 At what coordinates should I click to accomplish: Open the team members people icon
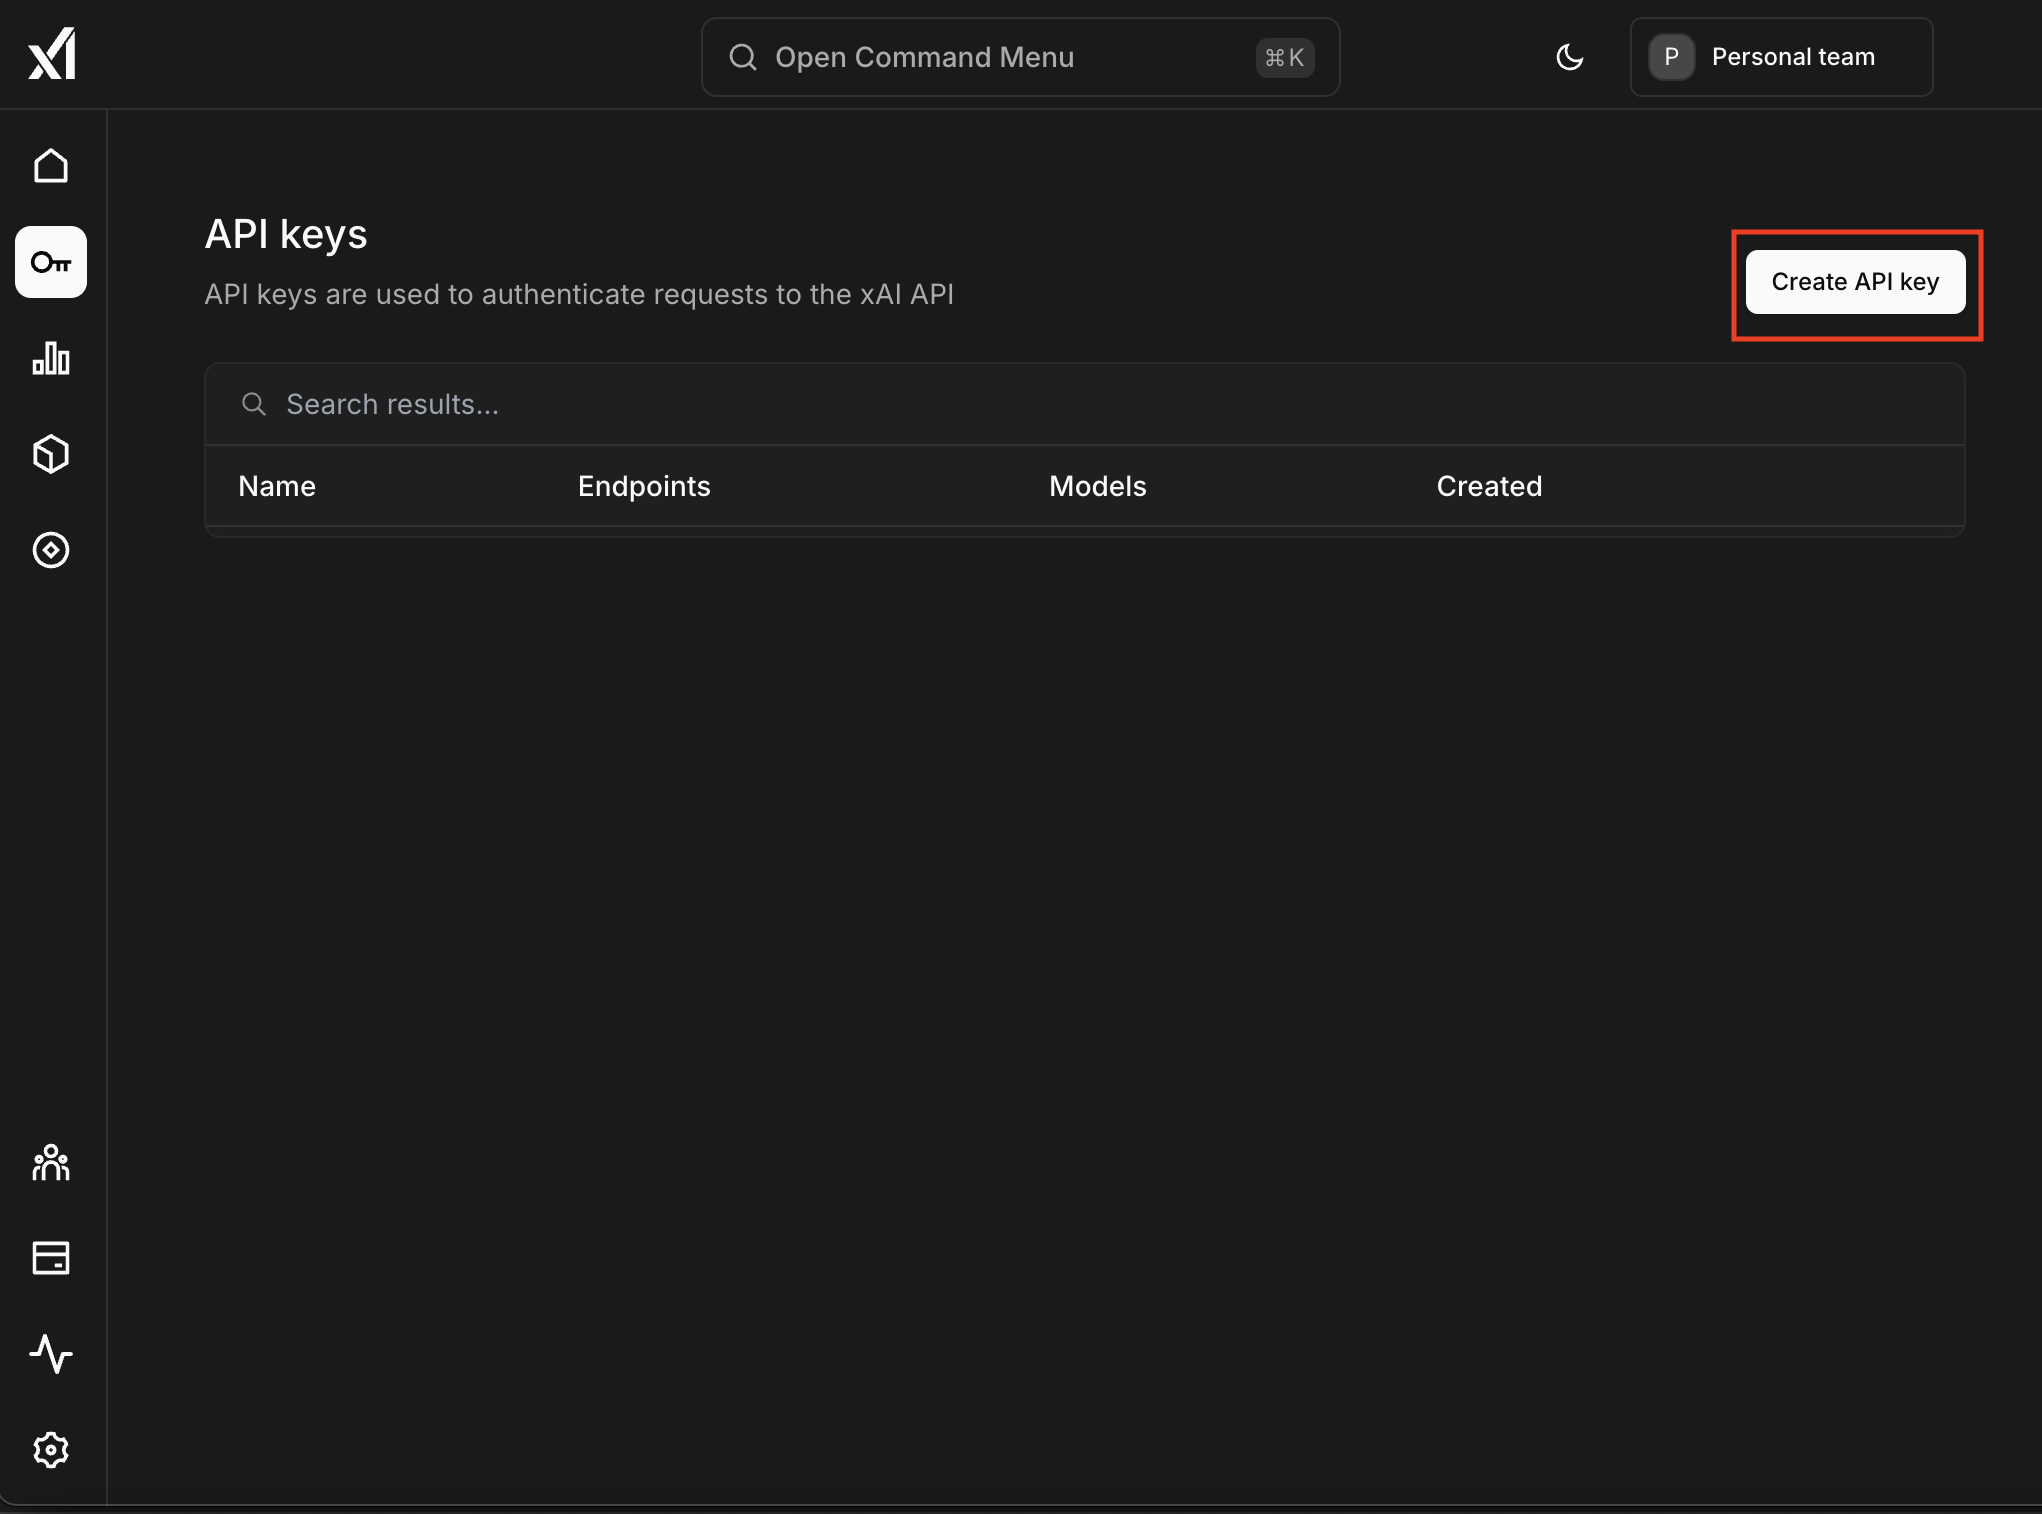tap(51, 1162)
